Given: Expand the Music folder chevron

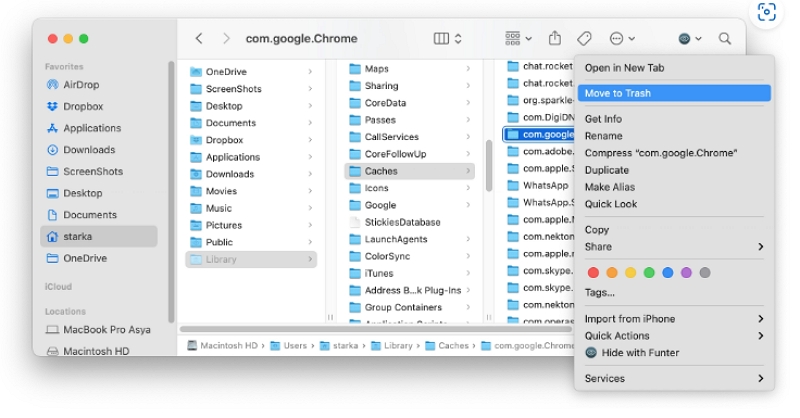Looking at the screenshot, I should click(x=310, y=208).
